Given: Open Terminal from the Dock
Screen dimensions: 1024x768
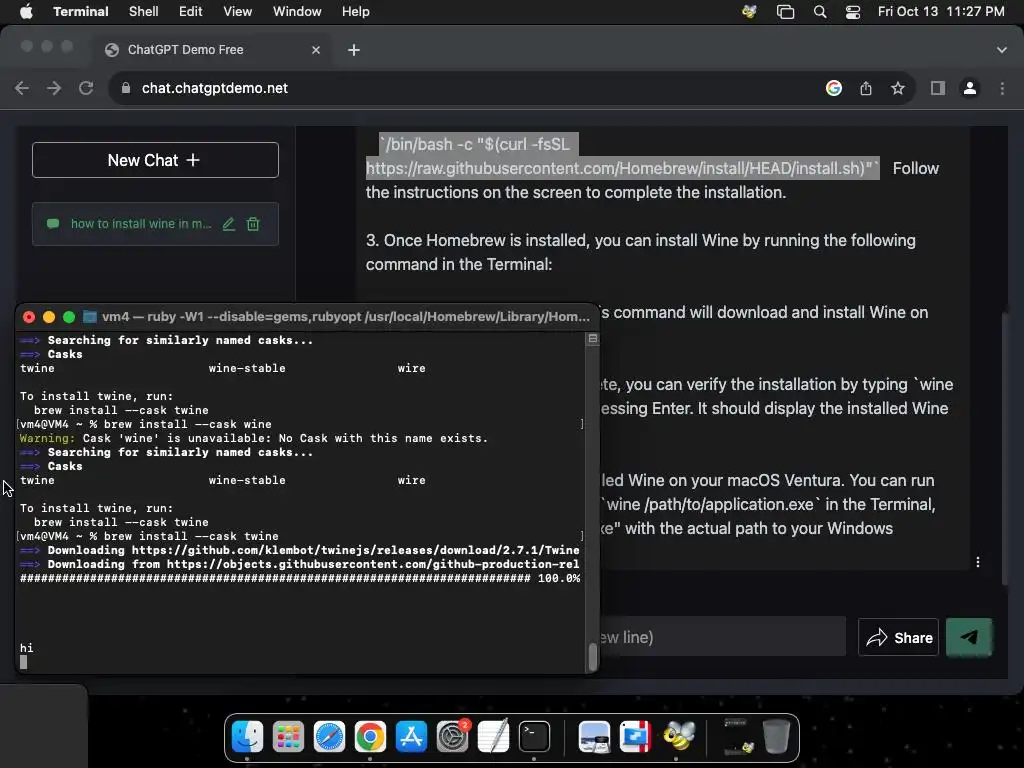Looking at the screenshot, I should click(x=534, y=737).
